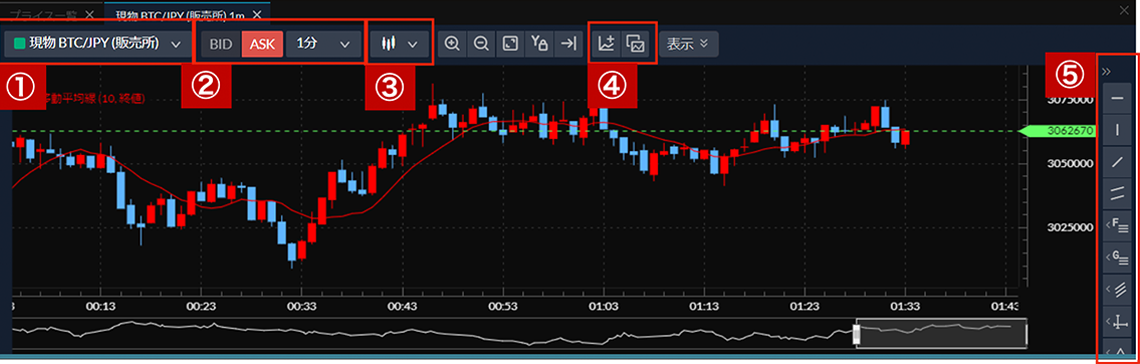The image size is (1140, 364).
Task: Switch price display to ASK
Action: (262, 44)
